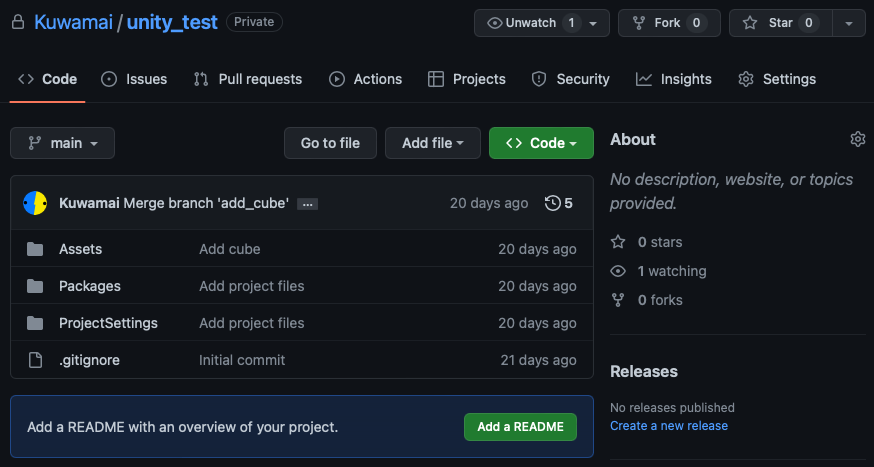This screenshot has width=874, height=467.
Task: Click the ProjectSettings folder icon
Action: tap(35, 323)
